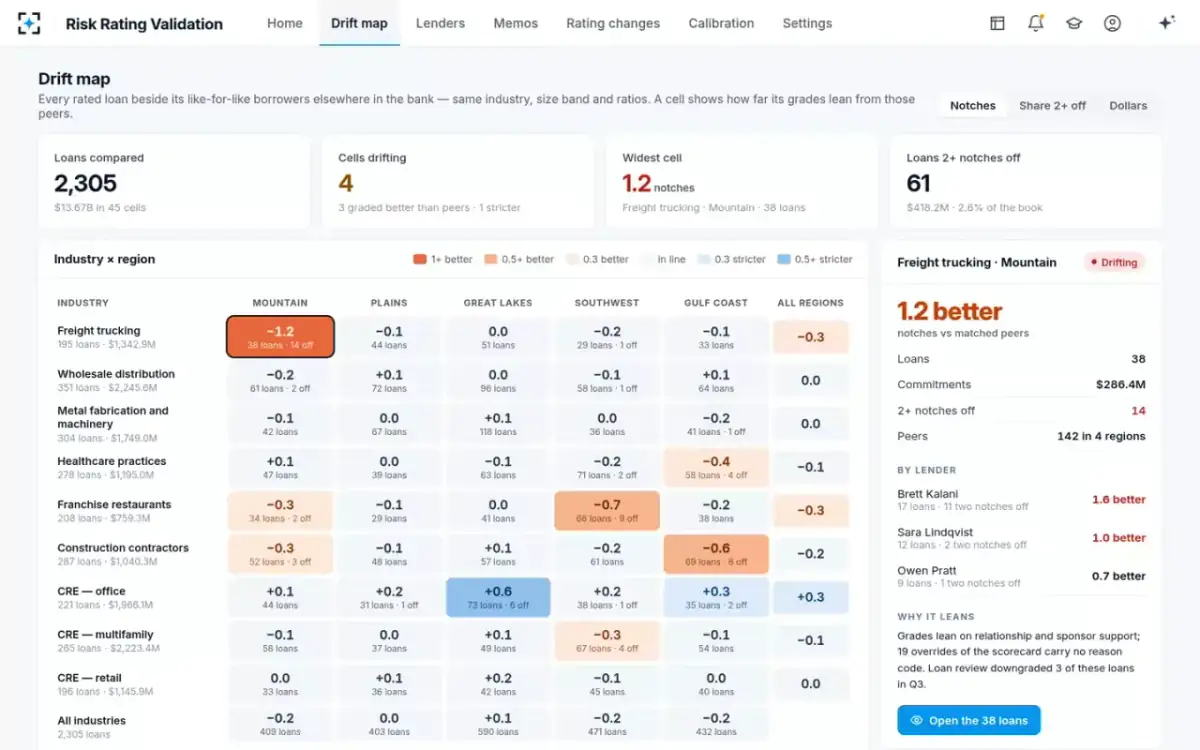Click the Mountain column header

(280, 303)
